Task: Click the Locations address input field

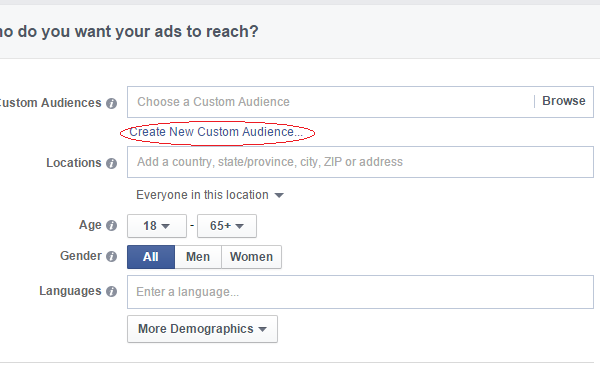Action: coord(360,162)
